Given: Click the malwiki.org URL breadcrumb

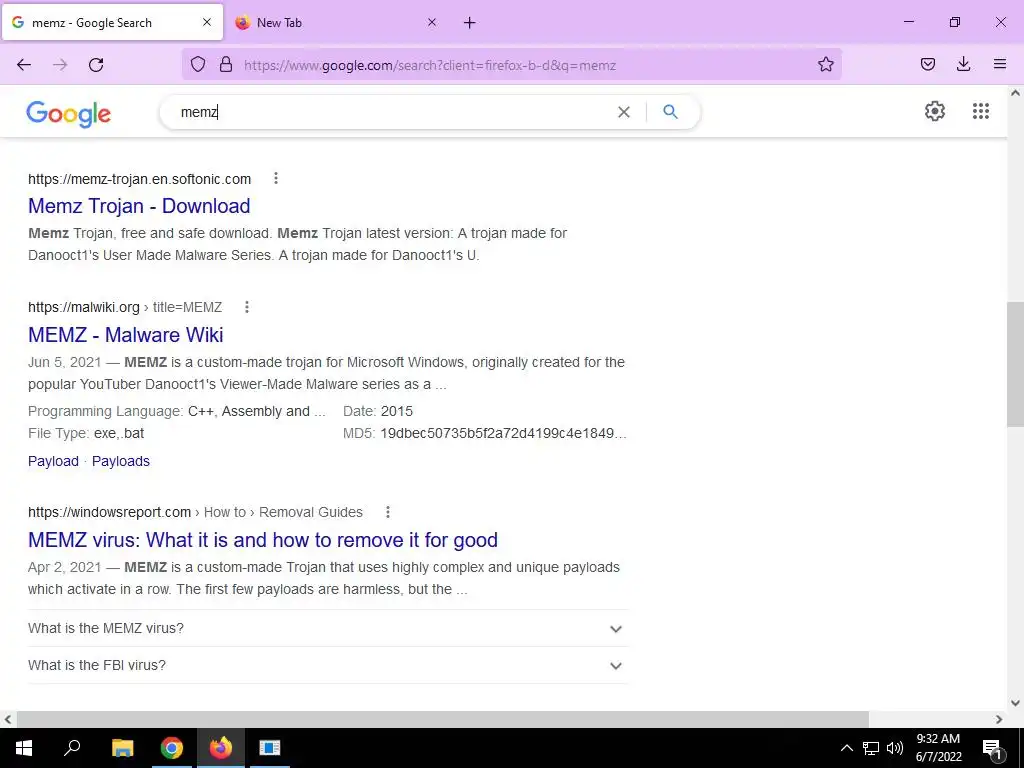Looking at the screenshot, I should (125, 307).
